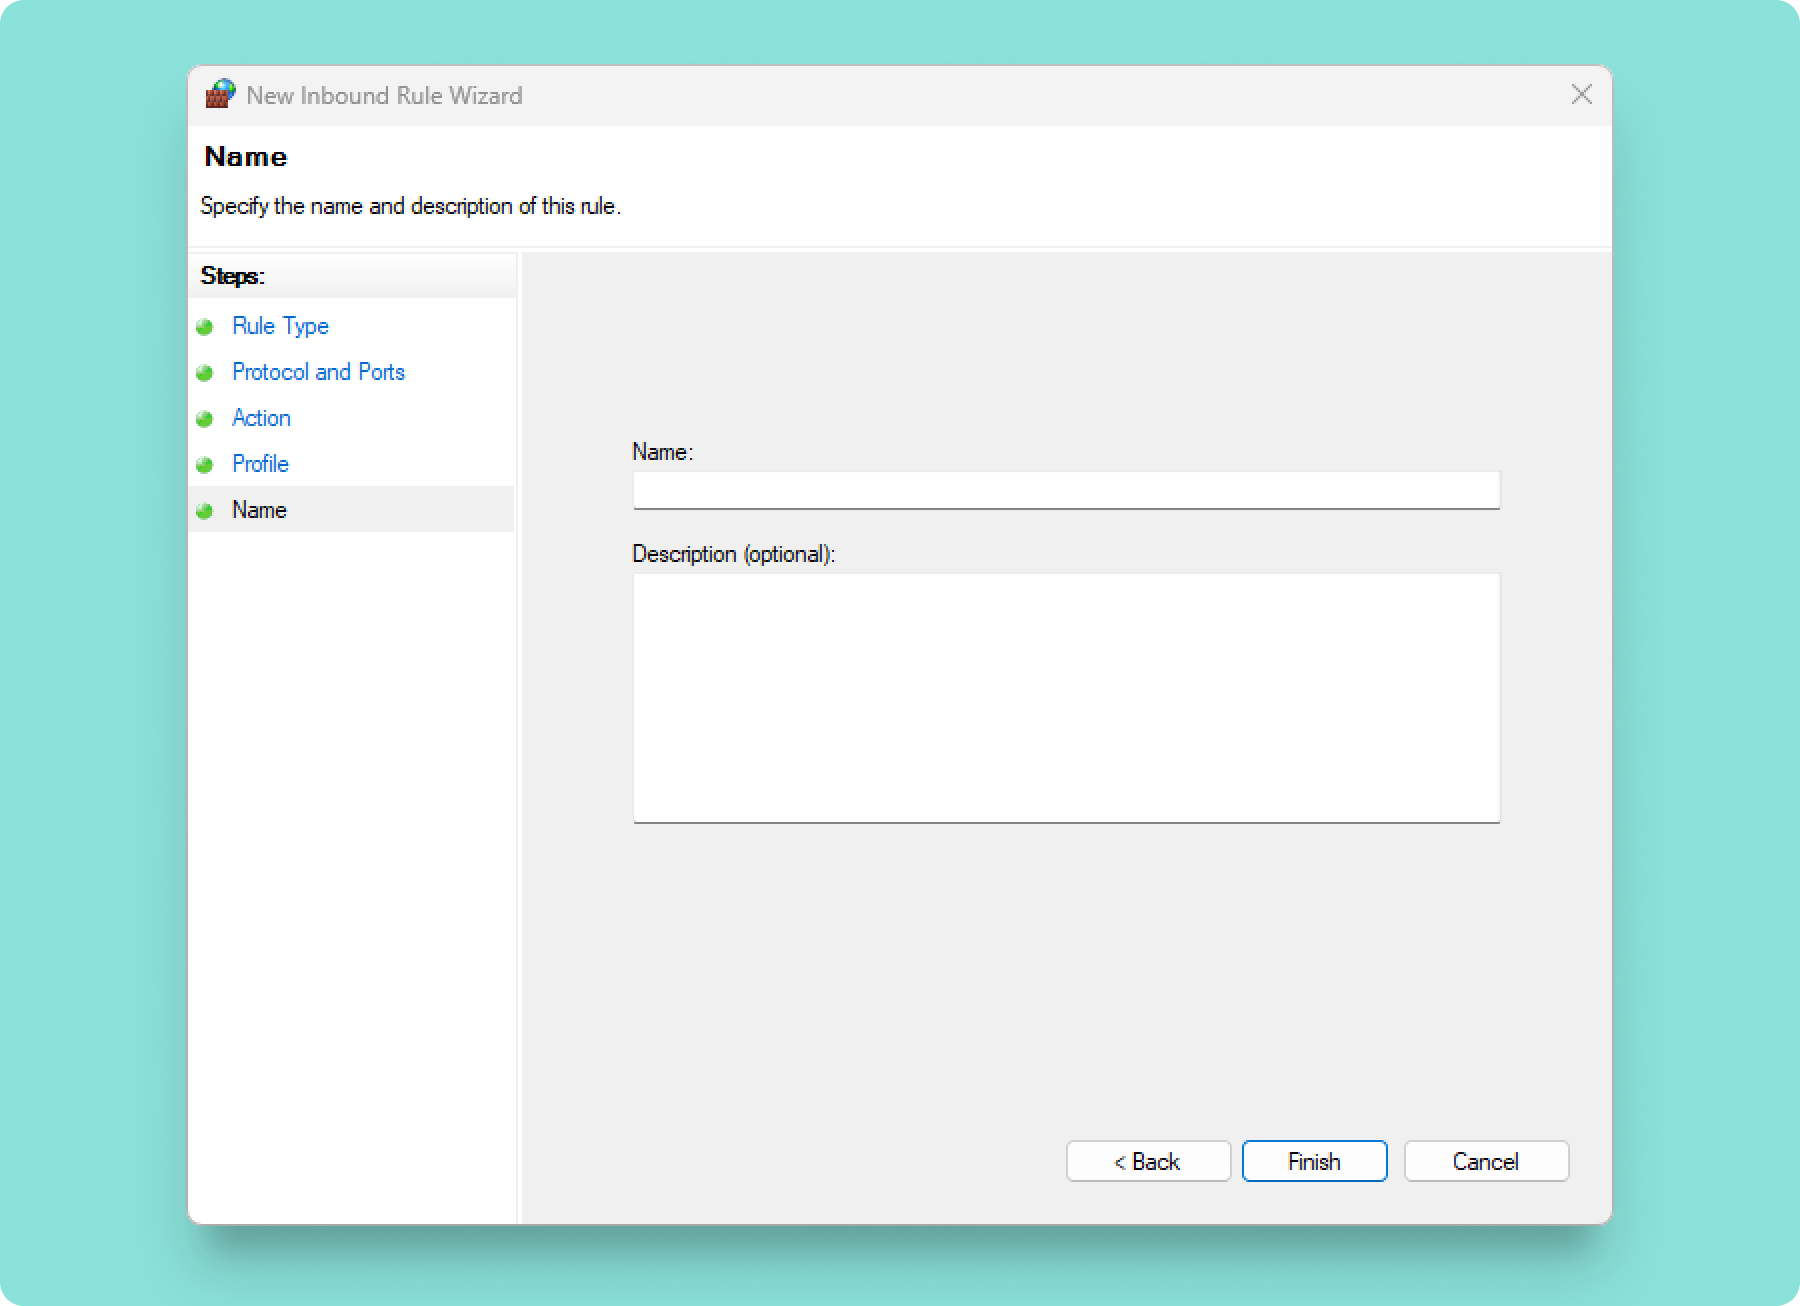Viewport: 1800px width, 1306px height.
Task: Cancel the rule wizard
Action: (1486, 1161)
